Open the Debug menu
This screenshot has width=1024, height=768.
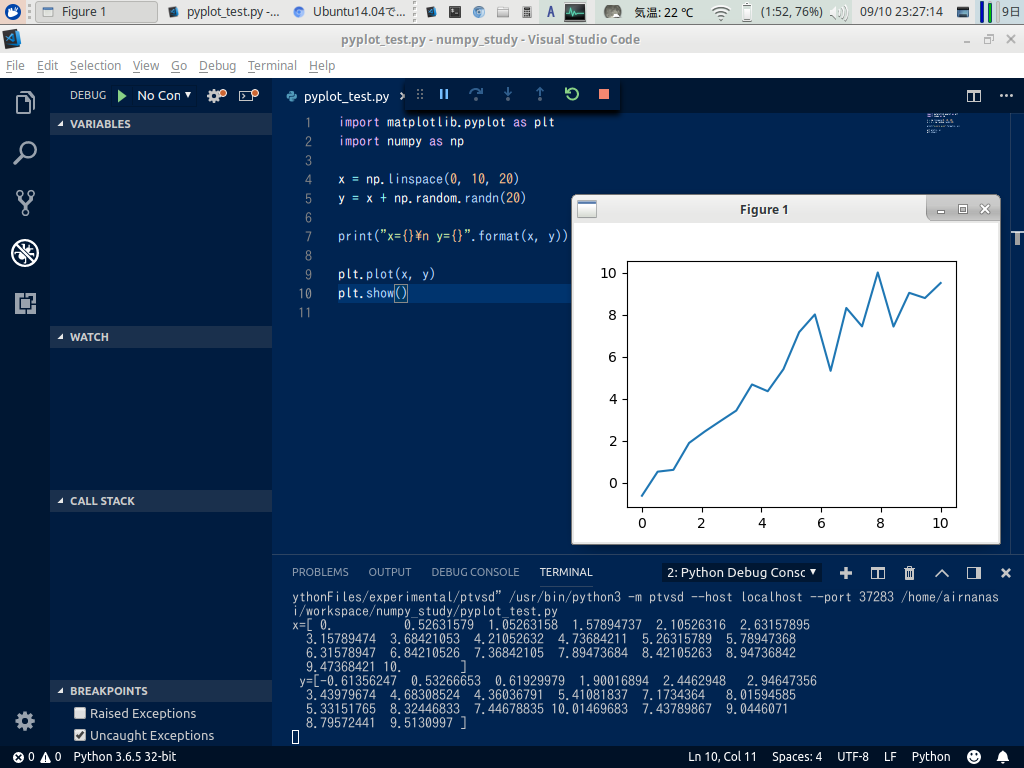pos(217,65)
